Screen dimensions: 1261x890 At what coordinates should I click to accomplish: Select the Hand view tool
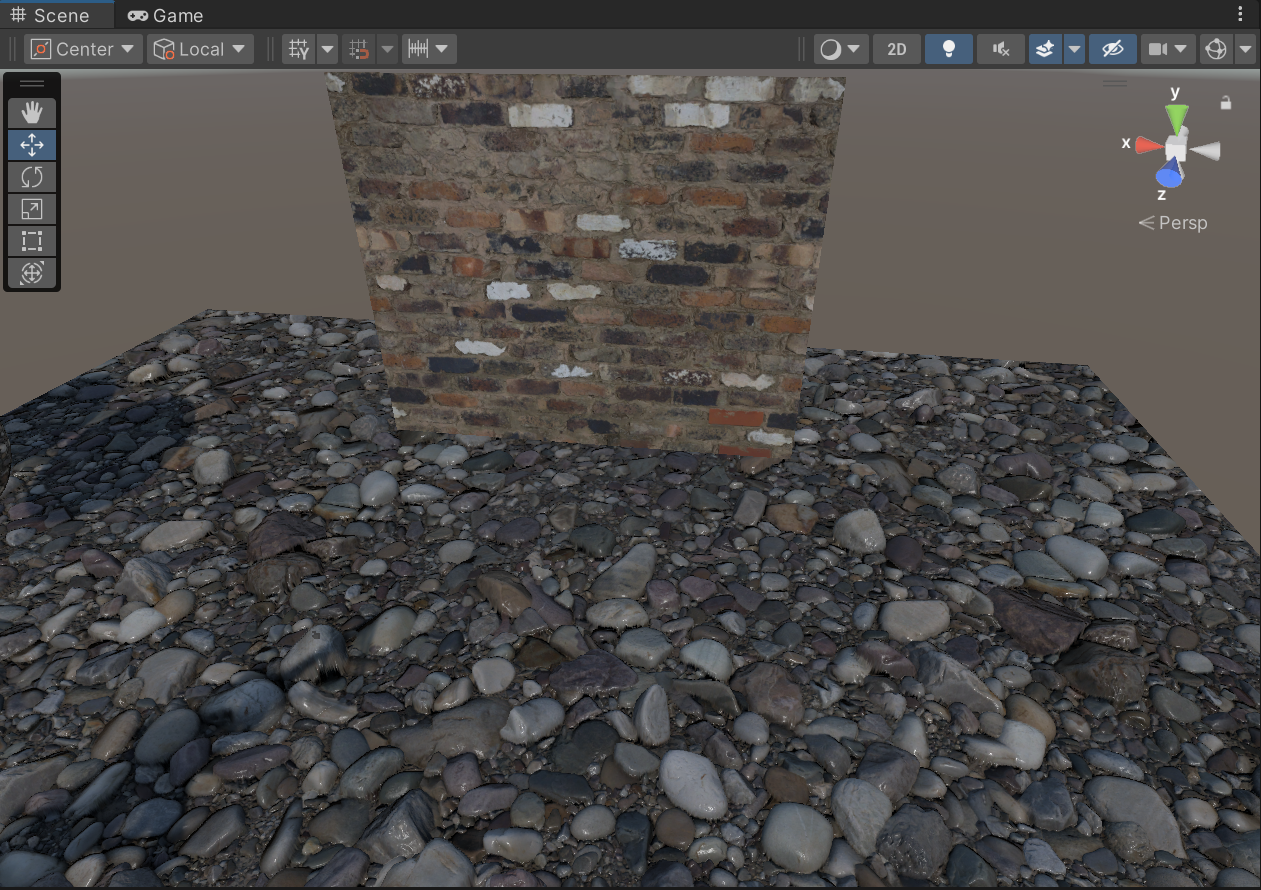32,112
